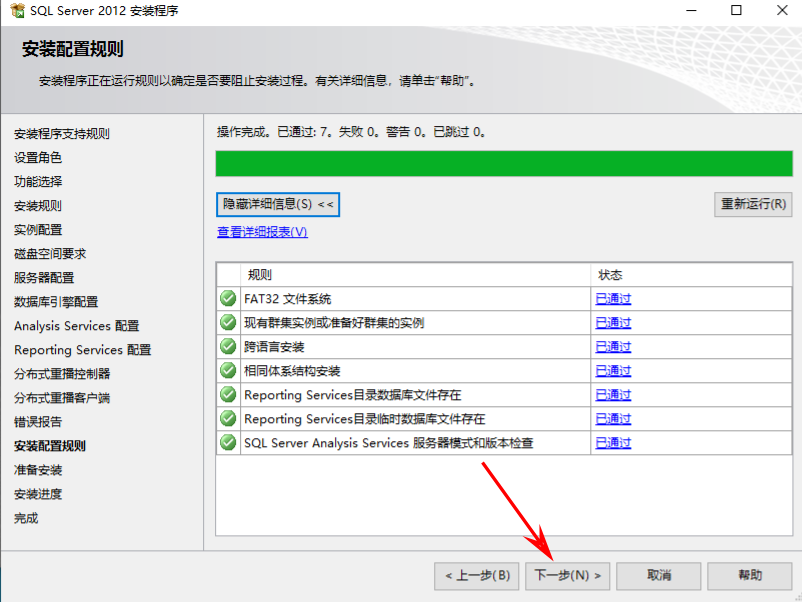Open 已通过 link for Reporting Services目录数据库文件存在

[613, 395]
